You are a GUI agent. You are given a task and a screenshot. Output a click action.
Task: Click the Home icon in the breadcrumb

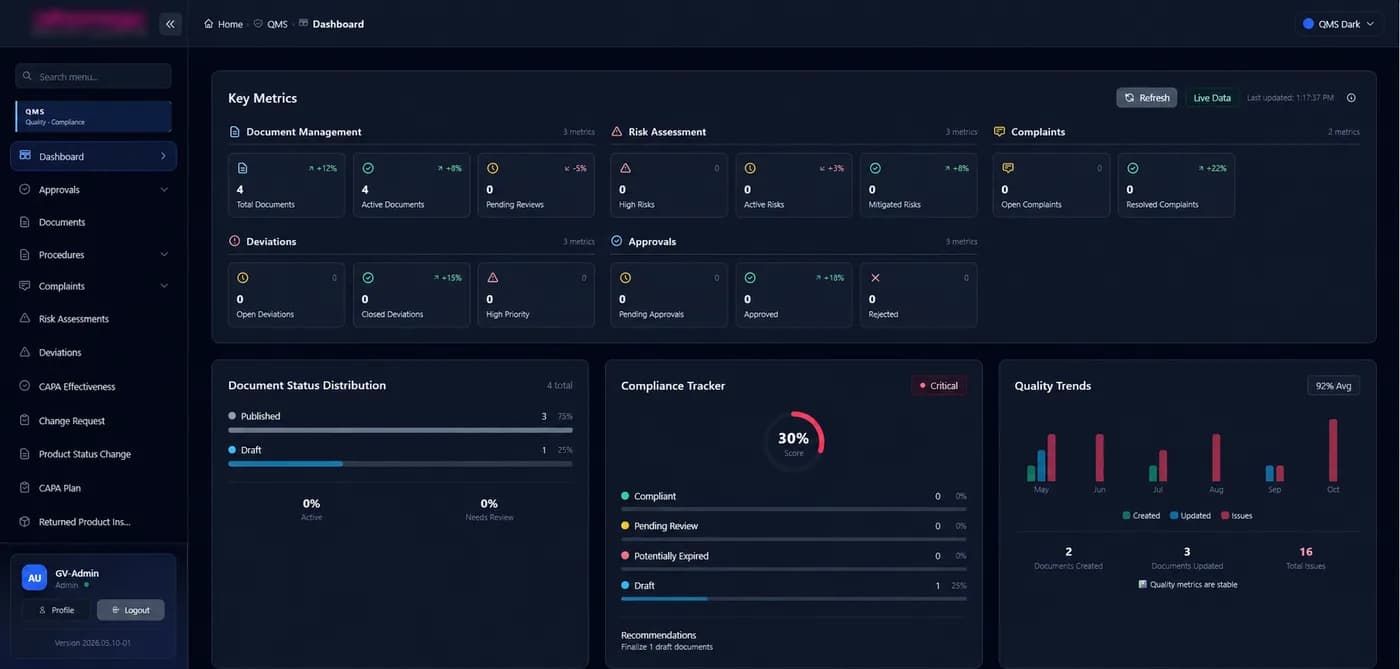coord(208,24)
